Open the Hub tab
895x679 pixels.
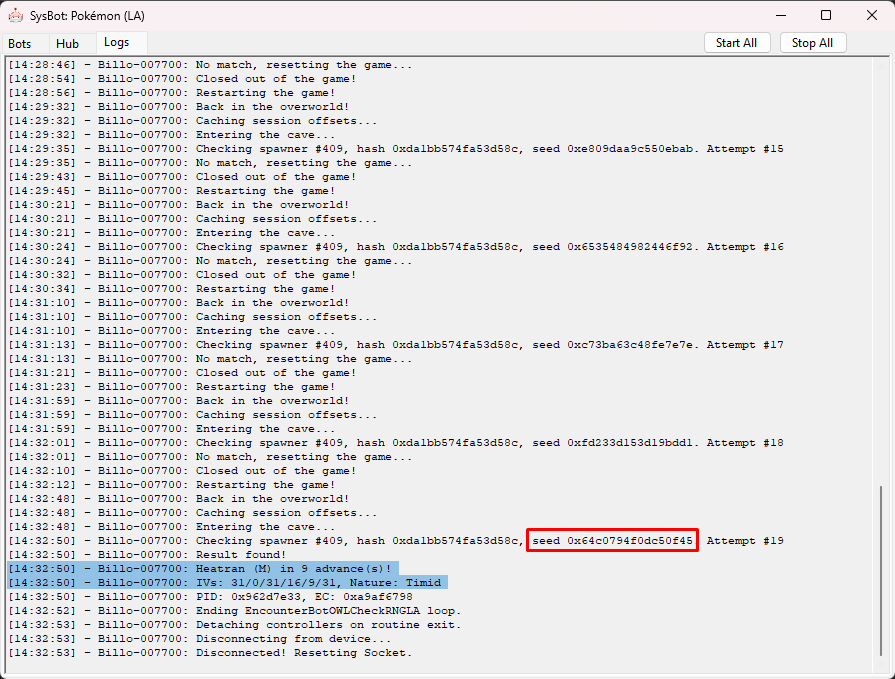67,43
